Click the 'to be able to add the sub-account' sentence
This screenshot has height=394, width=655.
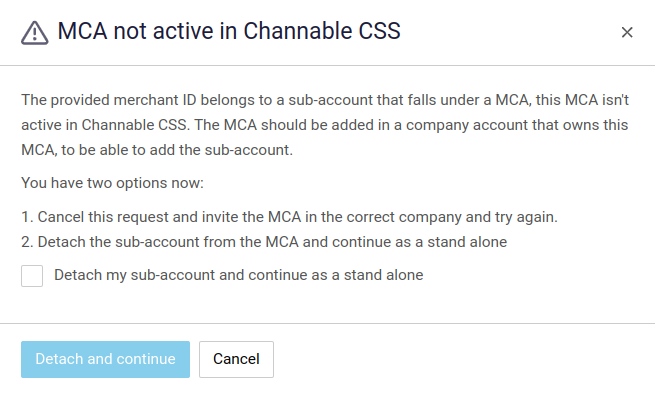tap(177, 150)
